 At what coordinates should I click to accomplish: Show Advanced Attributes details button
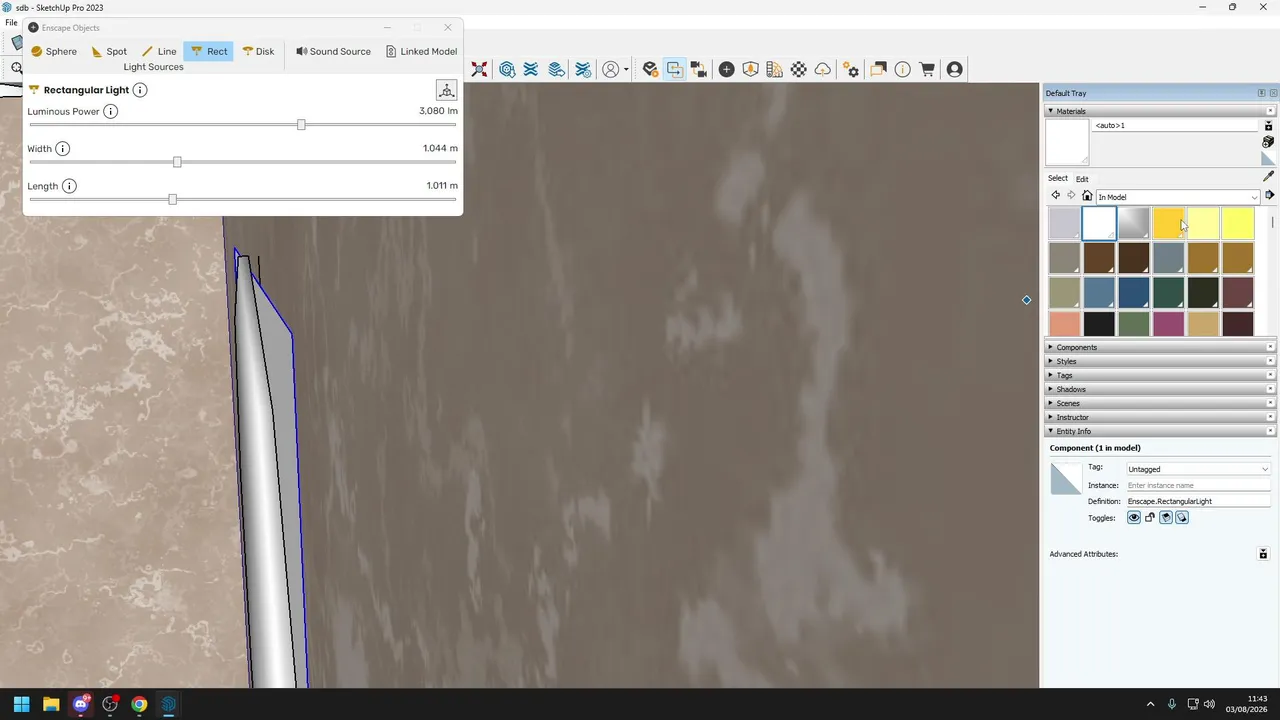(x=1263, y=554)
